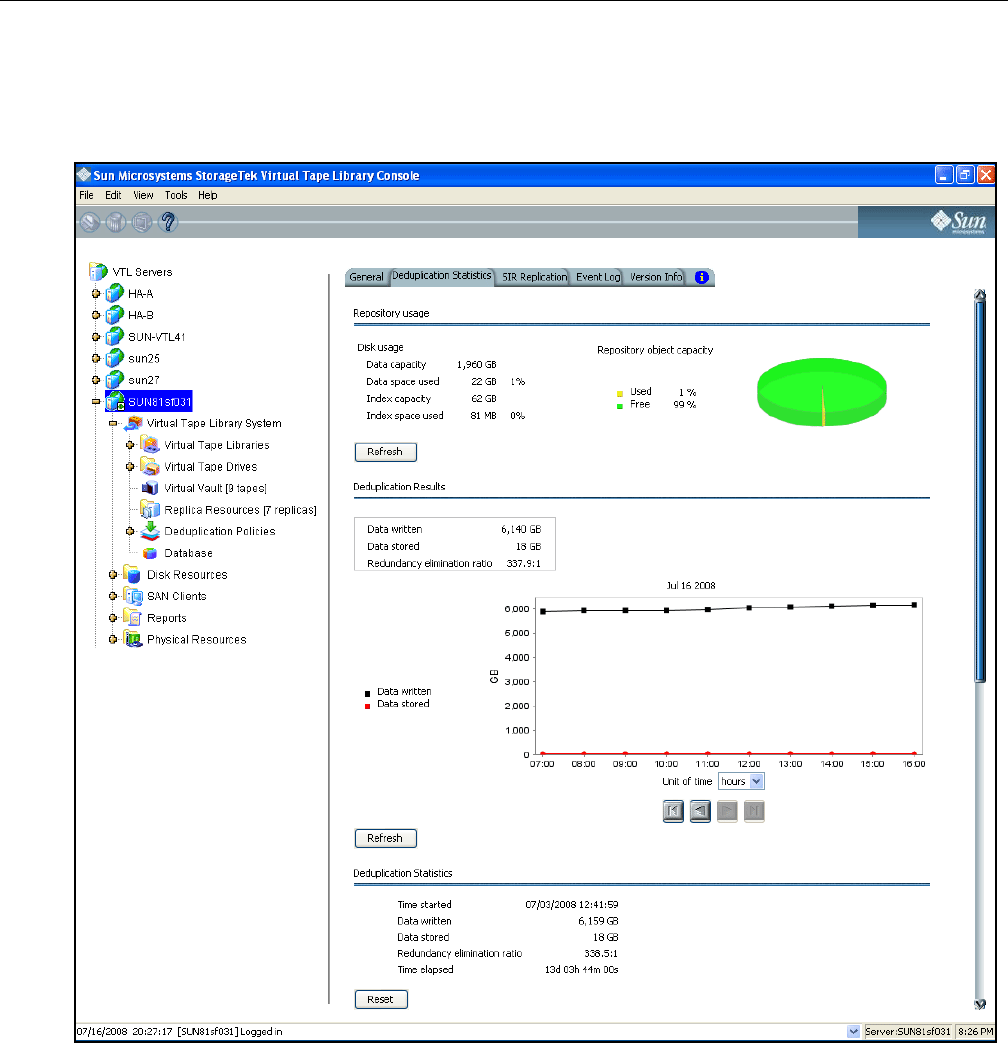Image resolution: width=1008 pixels, height=1043 pixels.
Task: Click the Virtual Tape Drives folder icon
Action: [x=150, y=466]
